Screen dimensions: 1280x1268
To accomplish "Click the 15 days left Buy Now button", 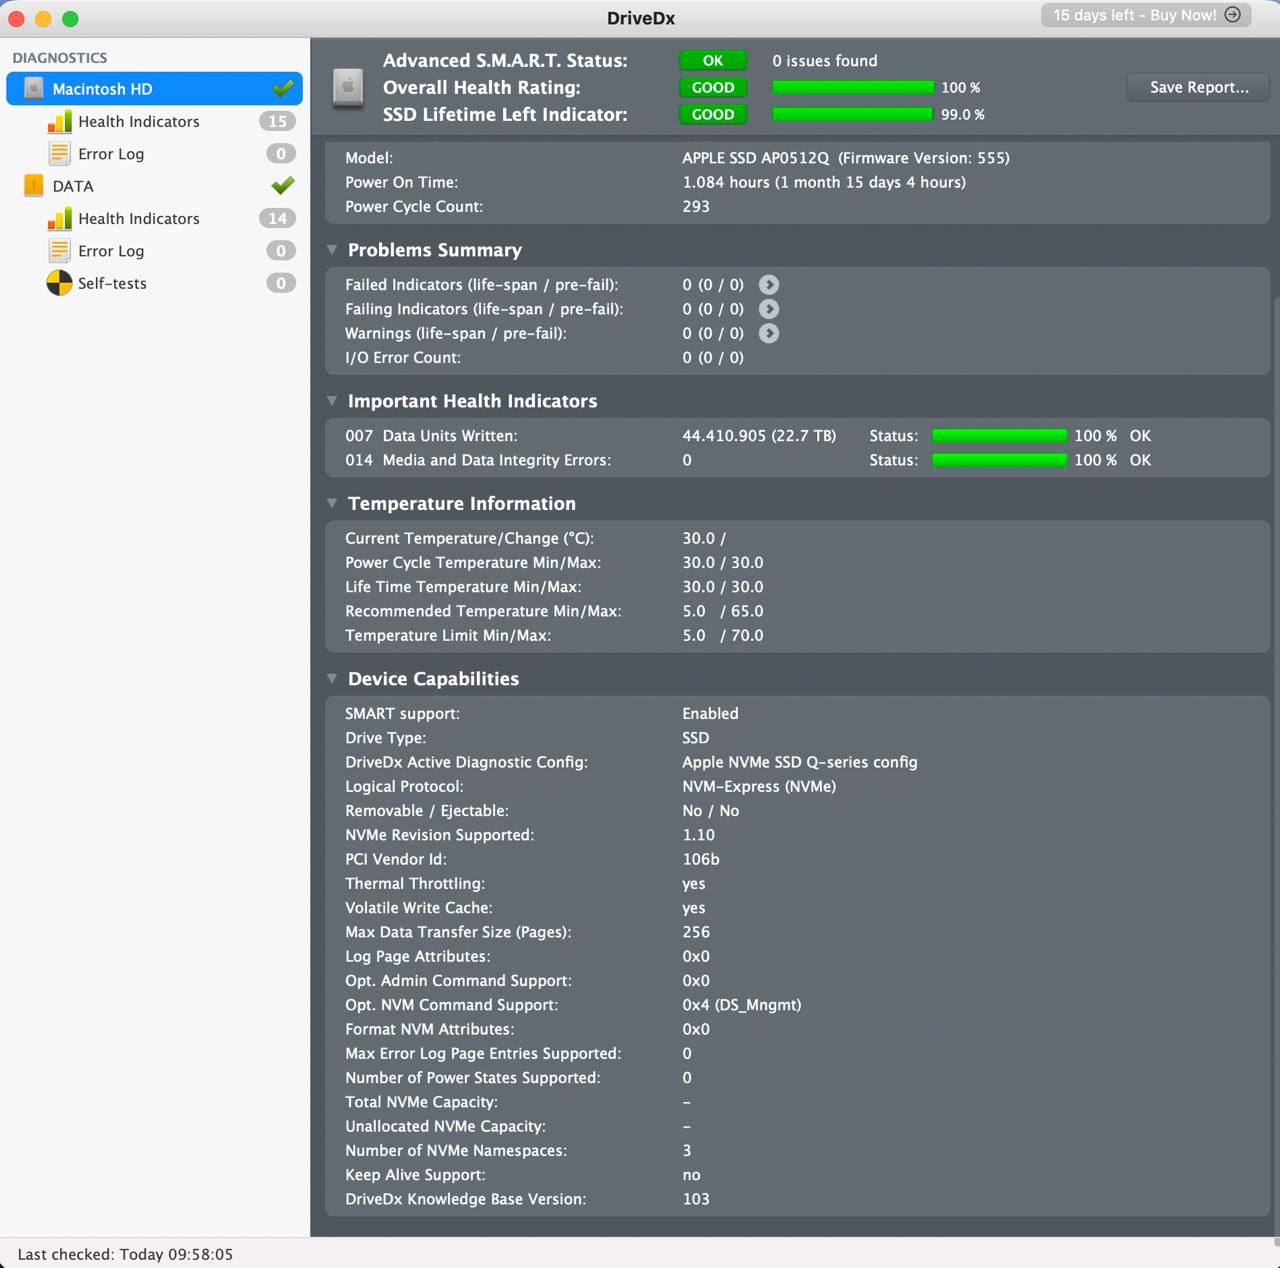I will point(1146,15).
